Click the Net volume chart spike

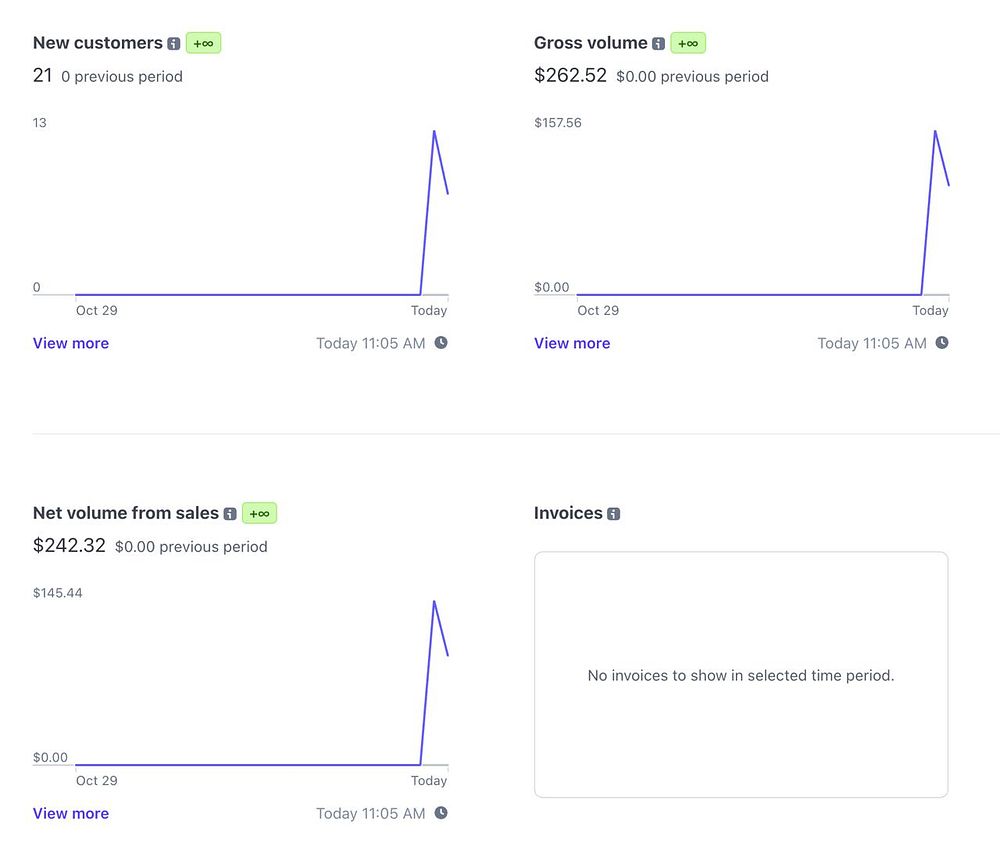[434, 601]
